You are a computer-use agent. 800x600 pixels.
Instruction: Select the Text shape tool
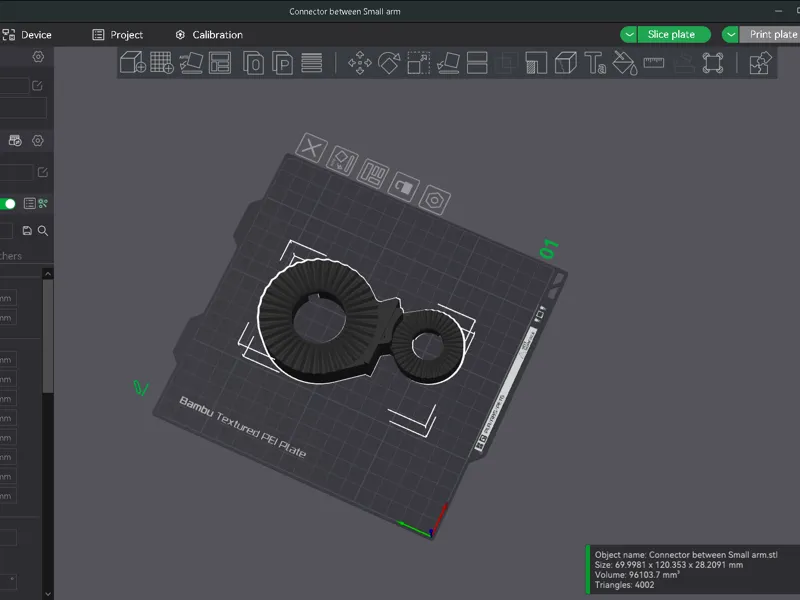tap(595, 63)
